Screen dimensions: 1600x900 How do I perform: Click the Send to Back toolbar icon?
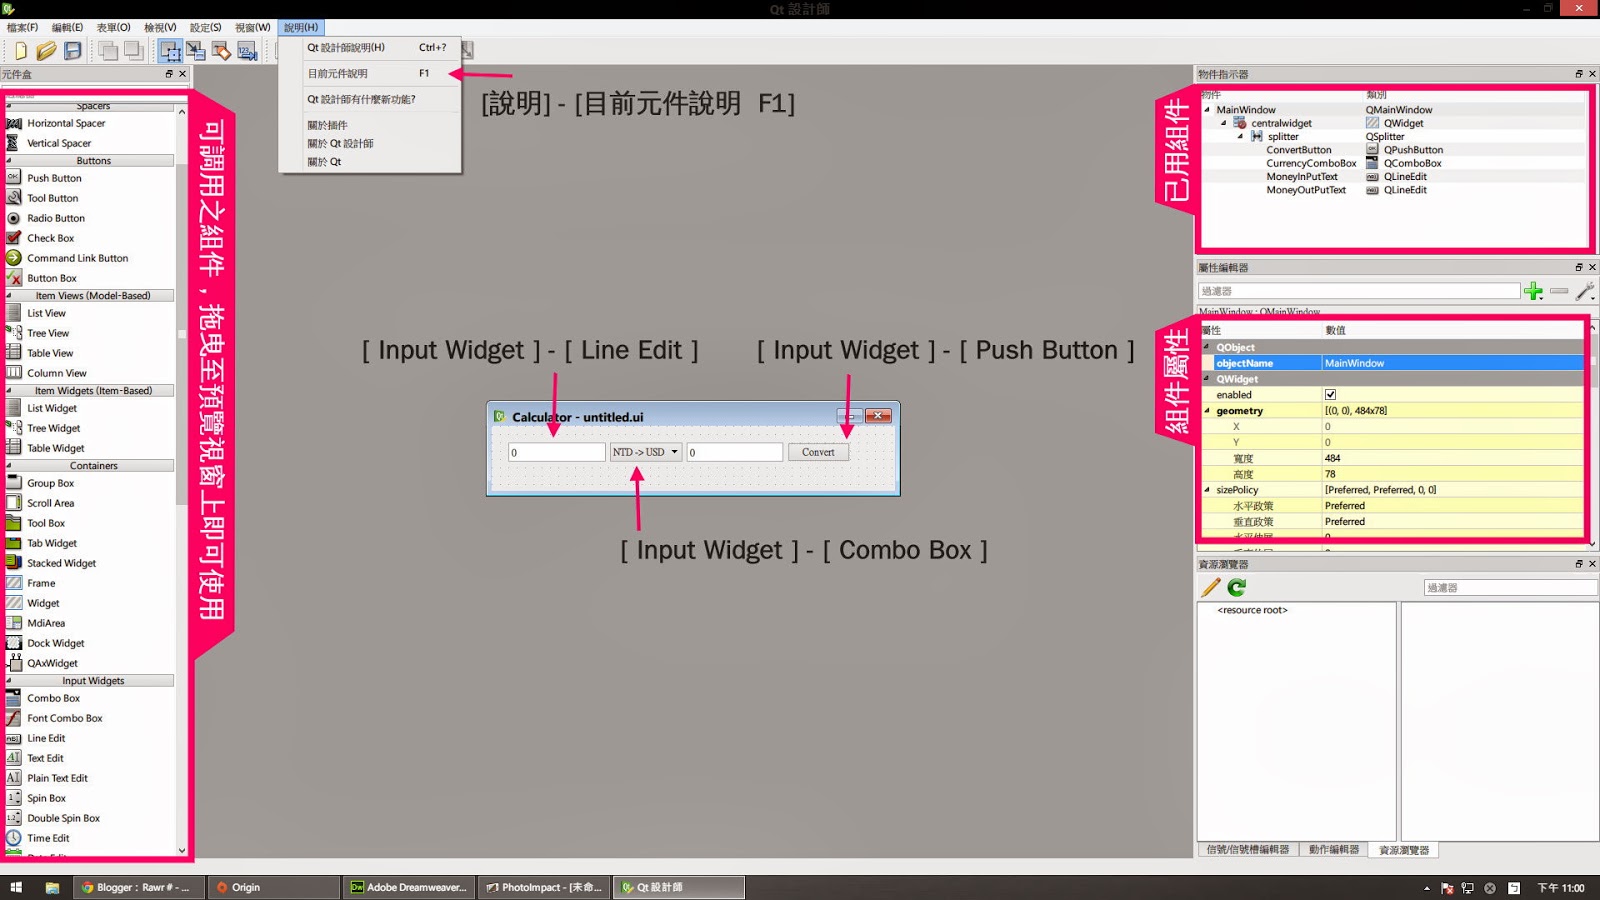click(x=108, y=51)
